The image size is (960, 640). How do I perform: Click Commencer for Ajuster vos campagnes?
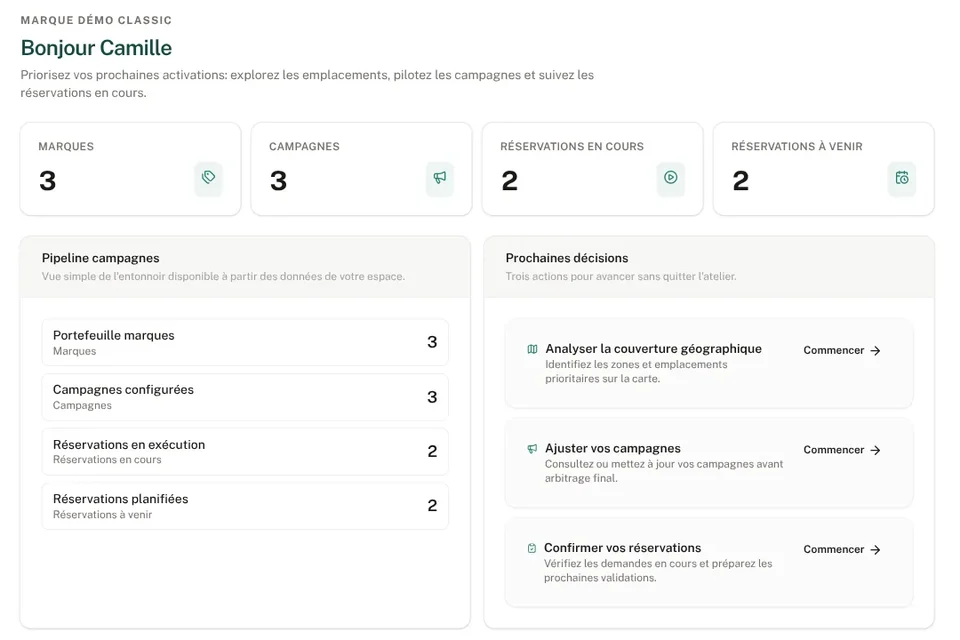[842, 450]
